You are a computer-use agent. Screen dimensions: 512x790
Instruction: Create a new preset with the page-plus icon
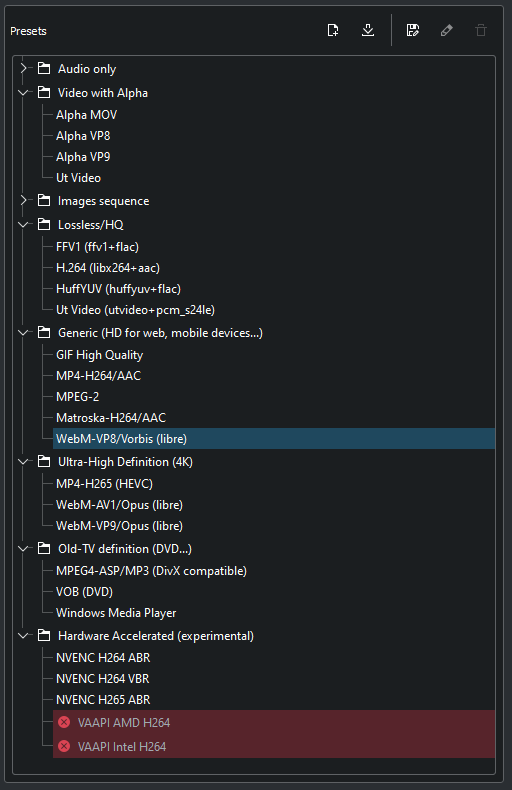333,30
